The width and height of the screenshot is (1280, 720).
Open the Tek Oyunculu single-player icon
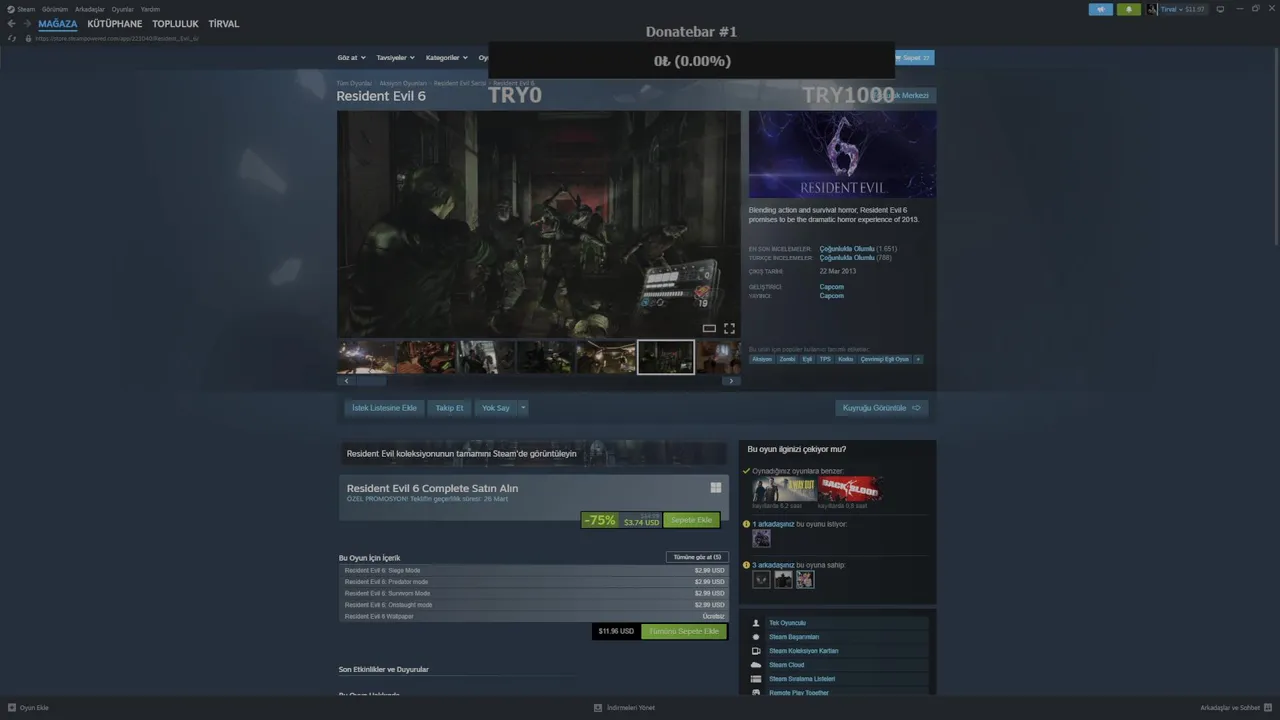pos(756,623)
